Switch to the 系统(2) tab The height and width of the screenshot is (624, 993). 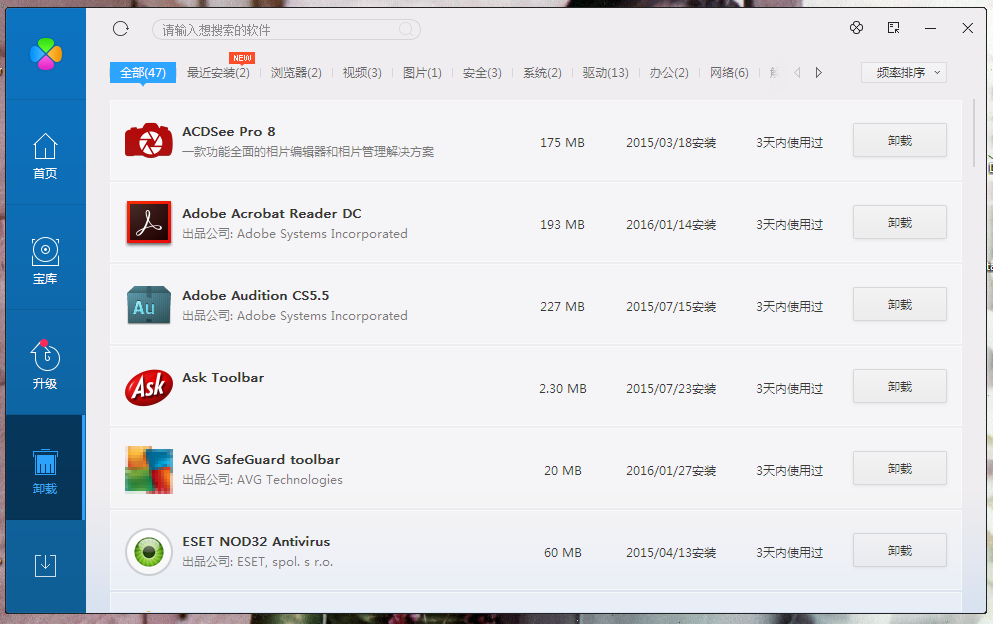point(542,73)
